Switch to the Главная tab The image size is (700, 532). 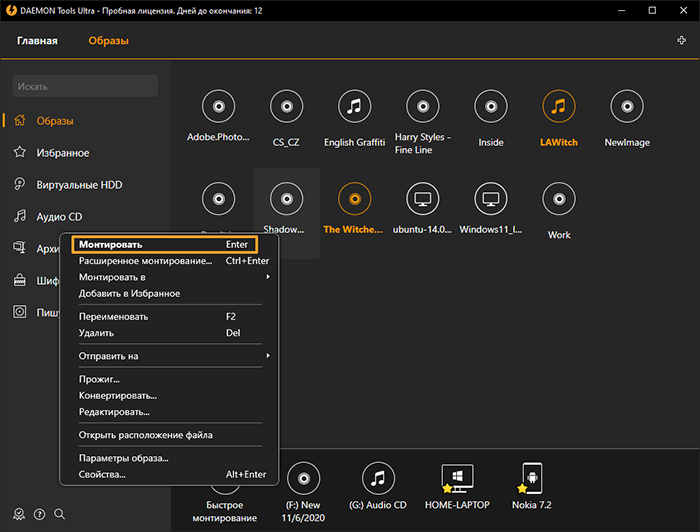(x=37, y=41)
